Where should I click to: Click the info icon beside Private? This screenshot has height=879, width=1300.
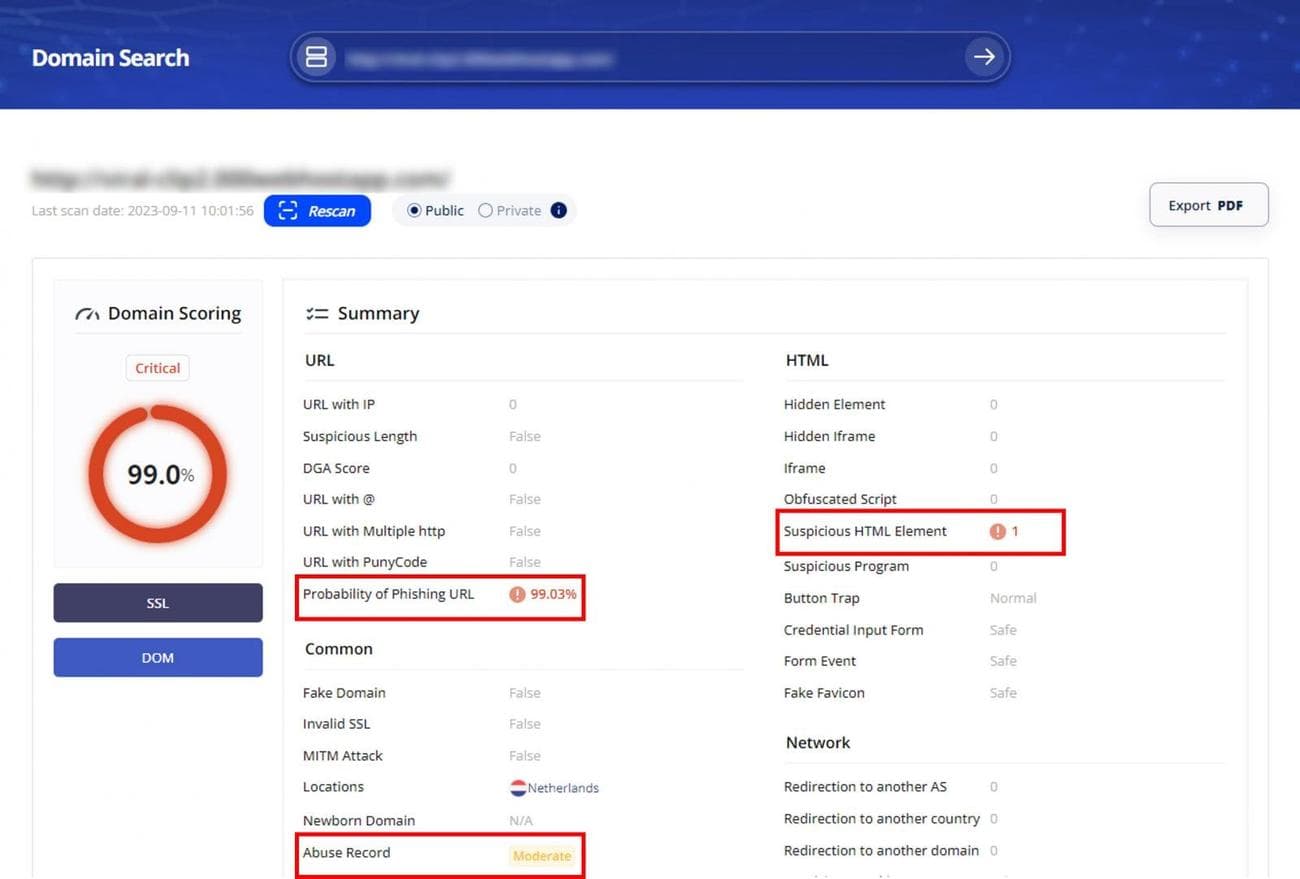pos(559,210)
